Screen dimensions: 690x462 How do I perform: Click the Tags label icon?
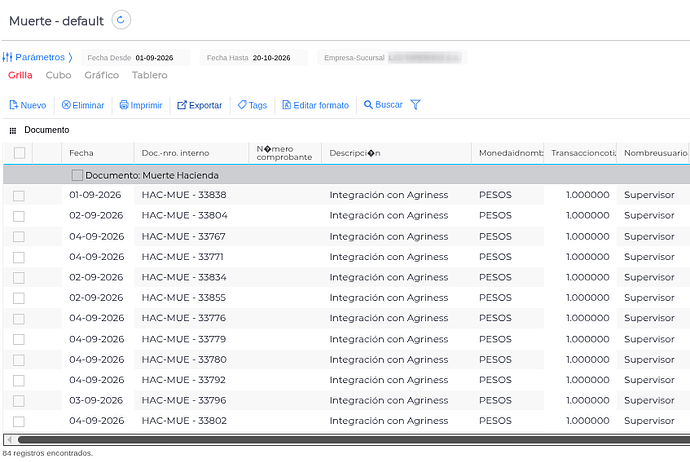point(242,105)
